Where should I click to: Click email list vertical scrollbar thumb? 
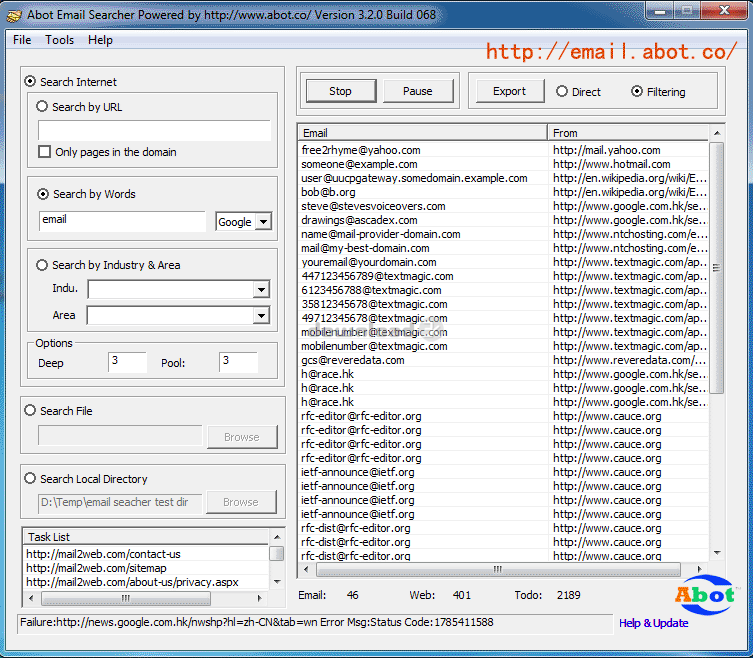point(717,268)
